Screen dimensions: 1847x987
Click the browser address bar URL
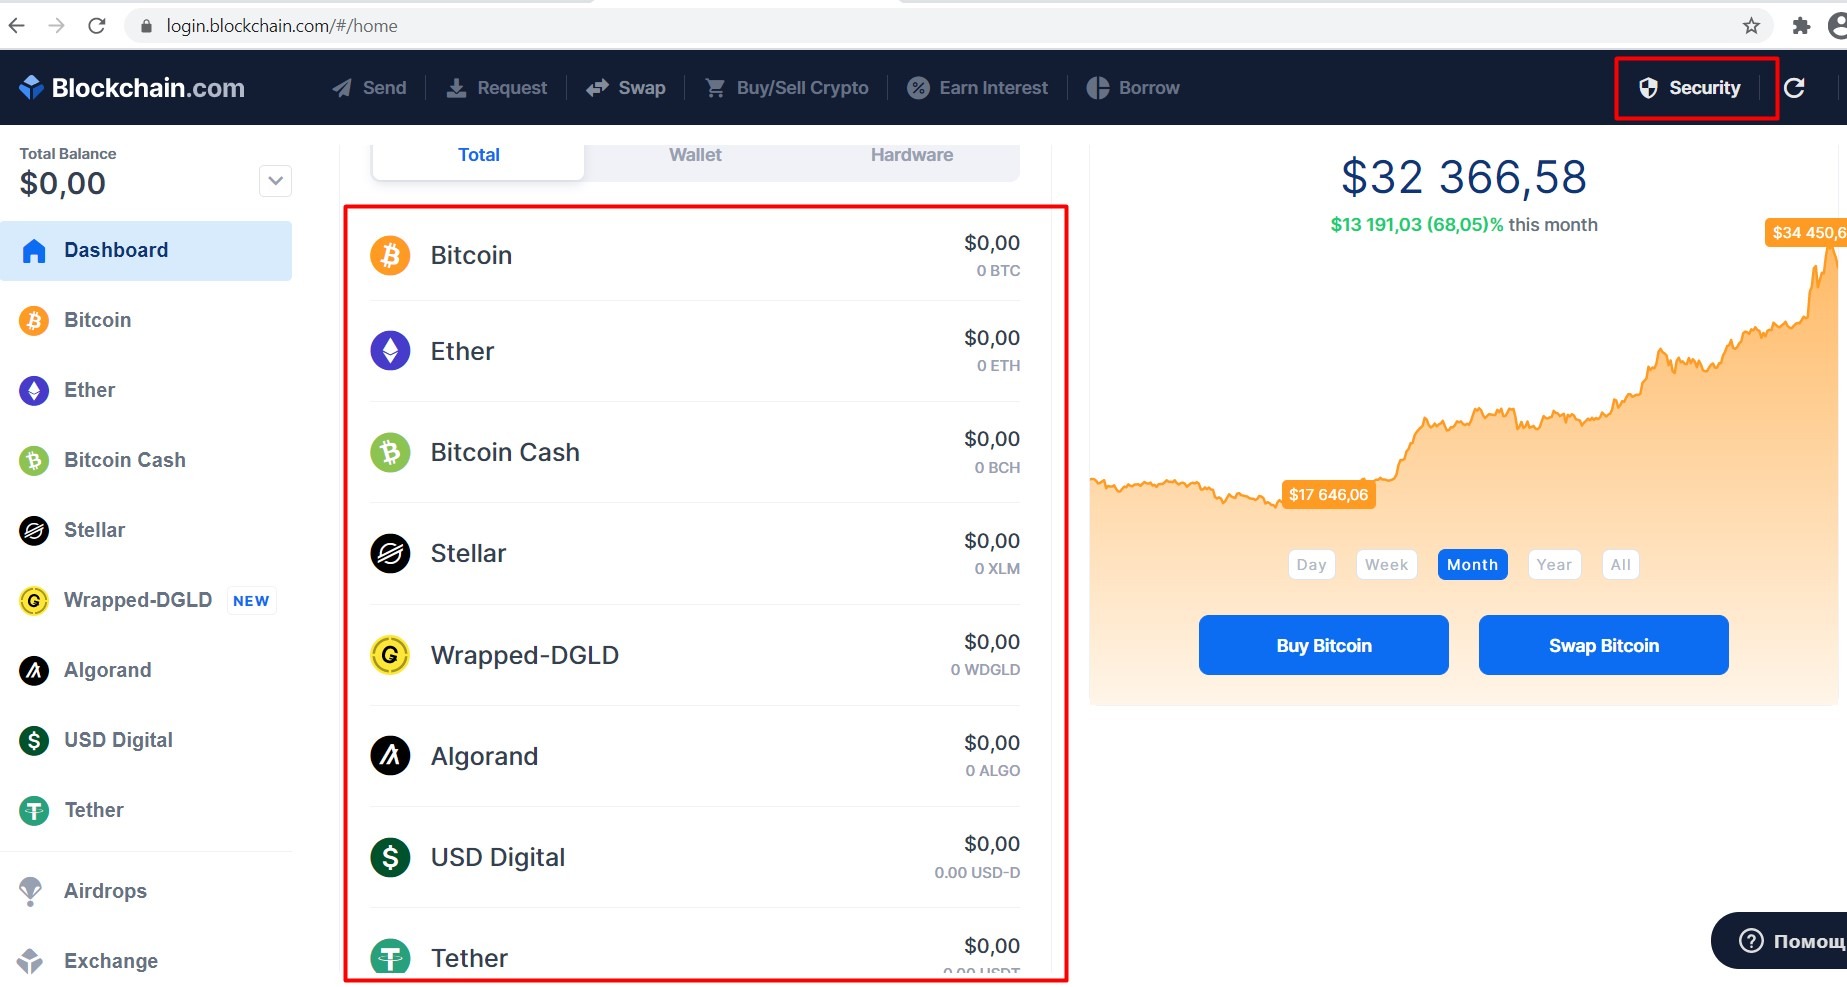point(282,26)
